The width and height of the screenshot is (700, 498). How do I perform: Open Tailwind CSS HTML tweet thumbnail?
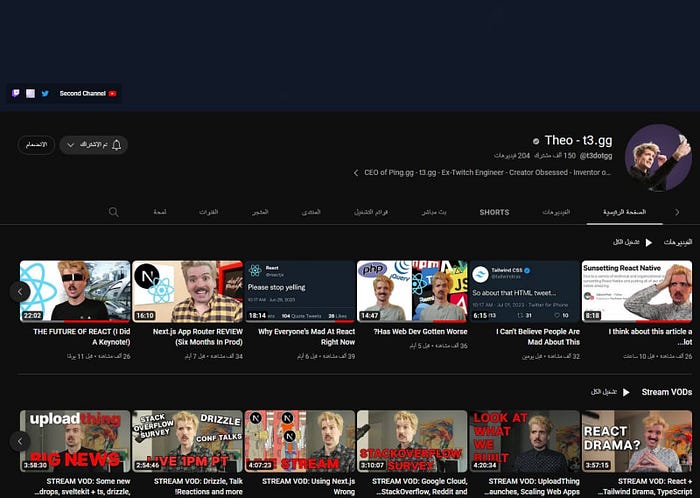tap(525, 291)
